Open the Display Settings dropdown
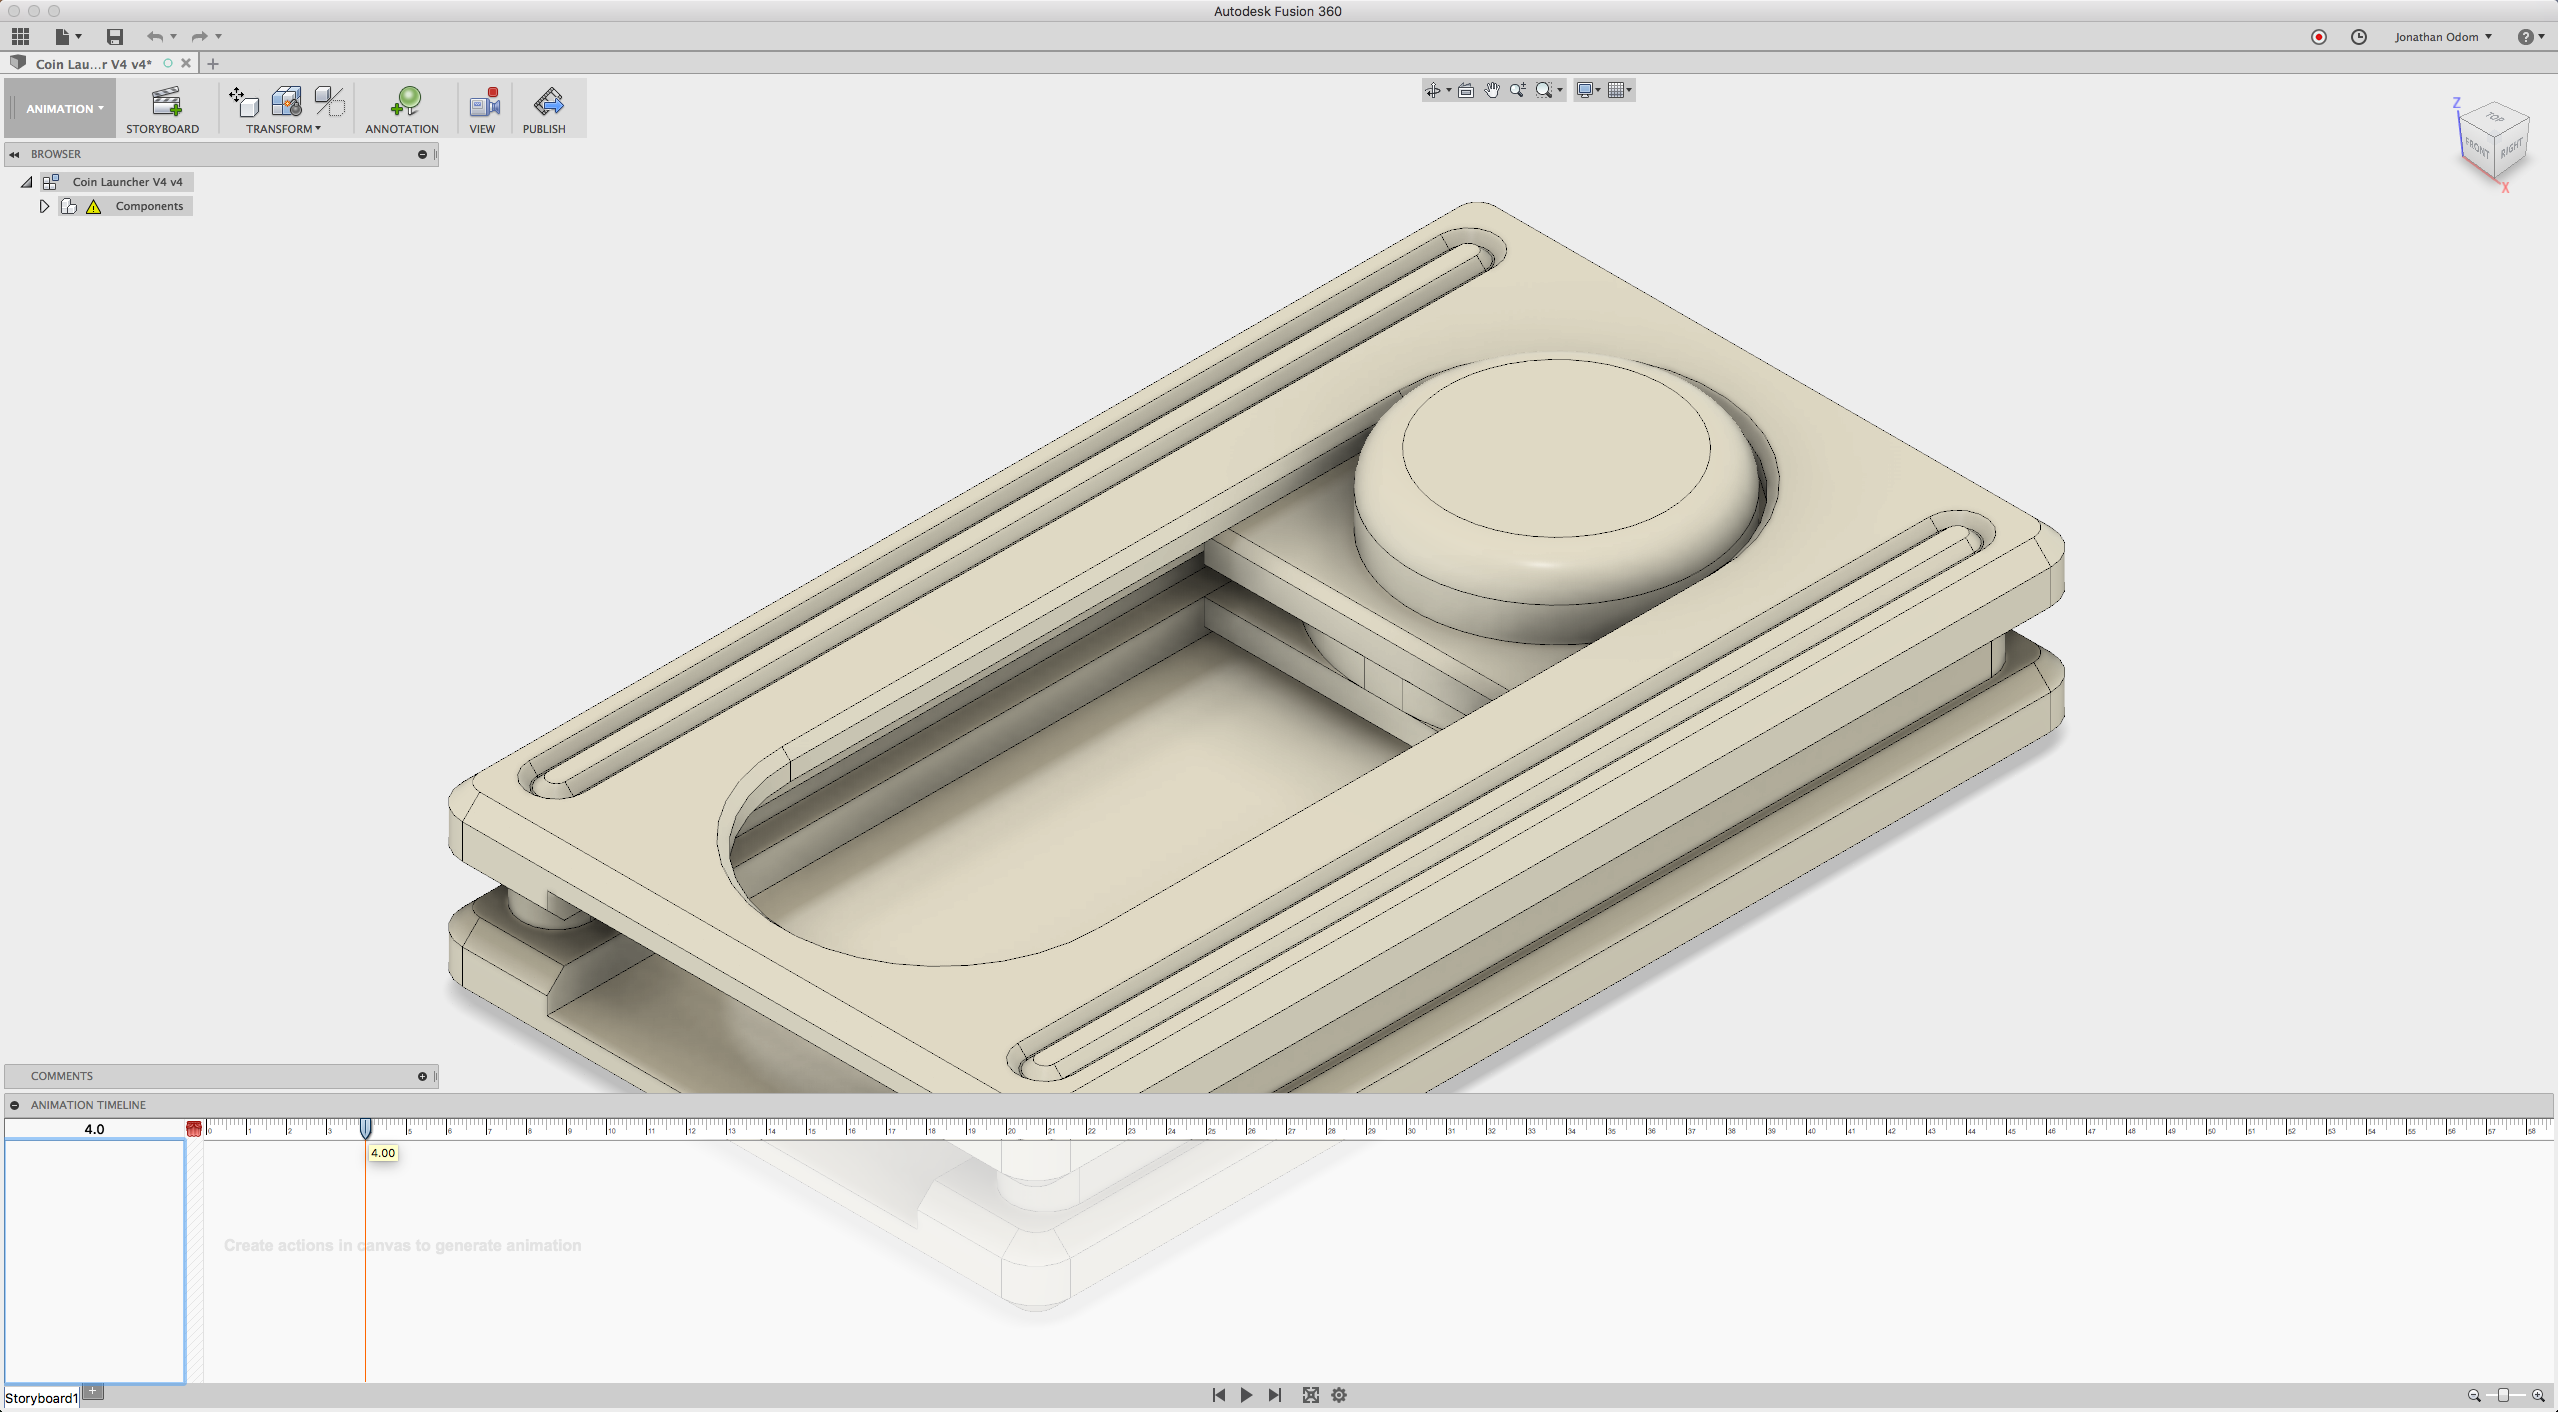The width and height of the screenshot is (2558, 1412). [x=1588, y=90]
